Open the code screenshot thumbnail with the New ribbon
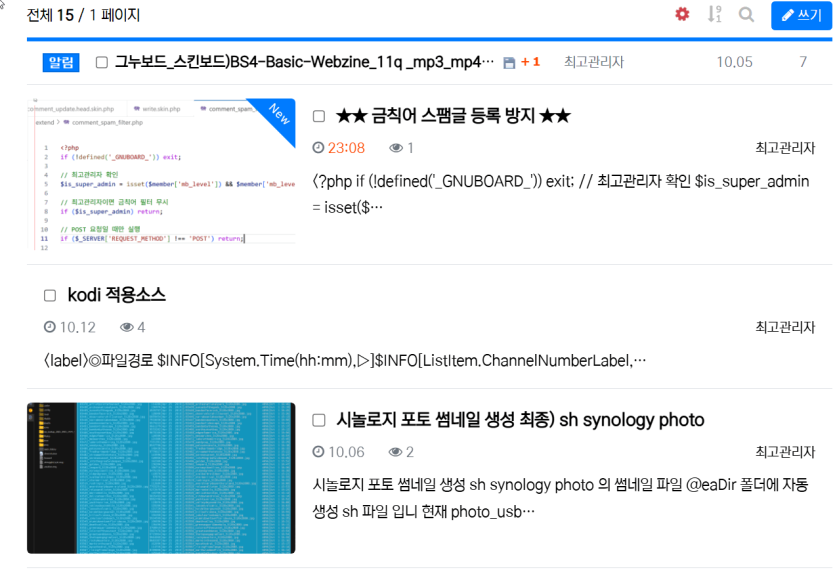Image resolution: width=835 pixels, height=574 pixels. (161, 174)
